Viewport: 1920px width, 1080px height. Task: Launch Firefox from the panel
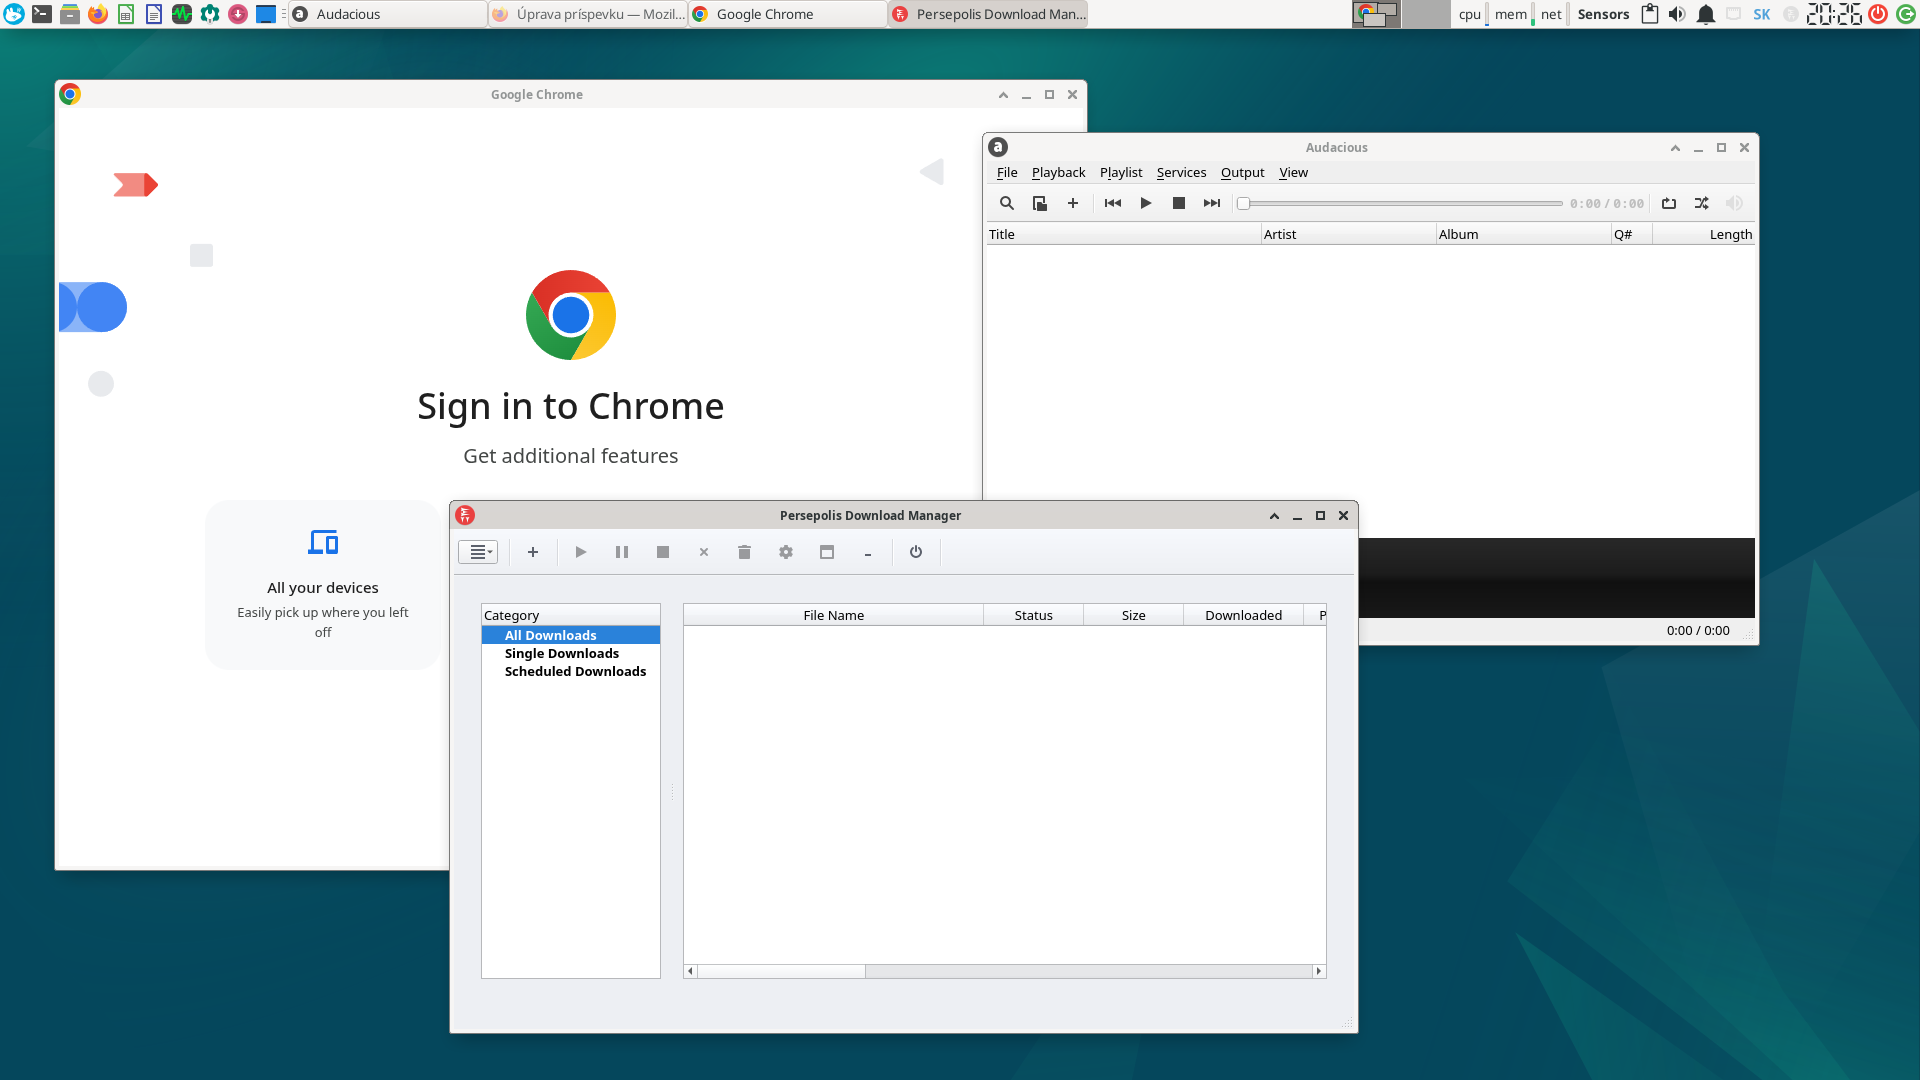(98, 14)
